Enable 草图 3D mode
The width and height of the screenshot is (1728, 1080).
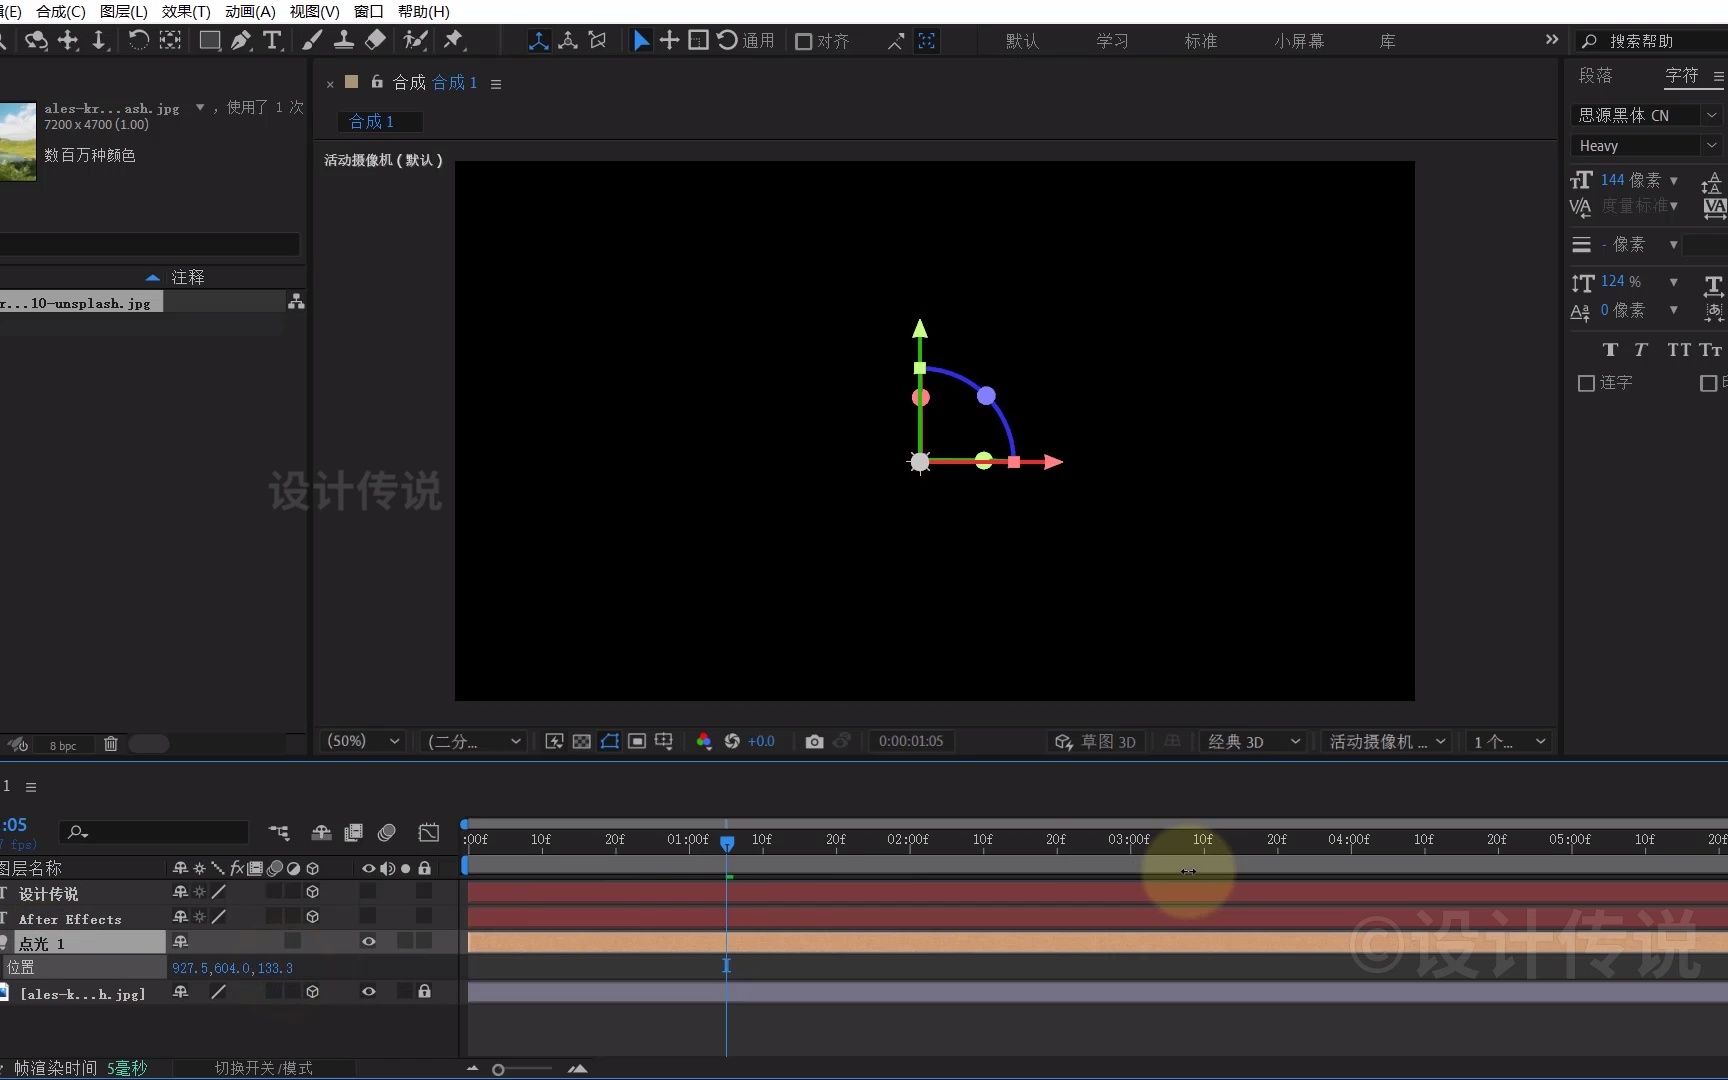click(1095, 741)
